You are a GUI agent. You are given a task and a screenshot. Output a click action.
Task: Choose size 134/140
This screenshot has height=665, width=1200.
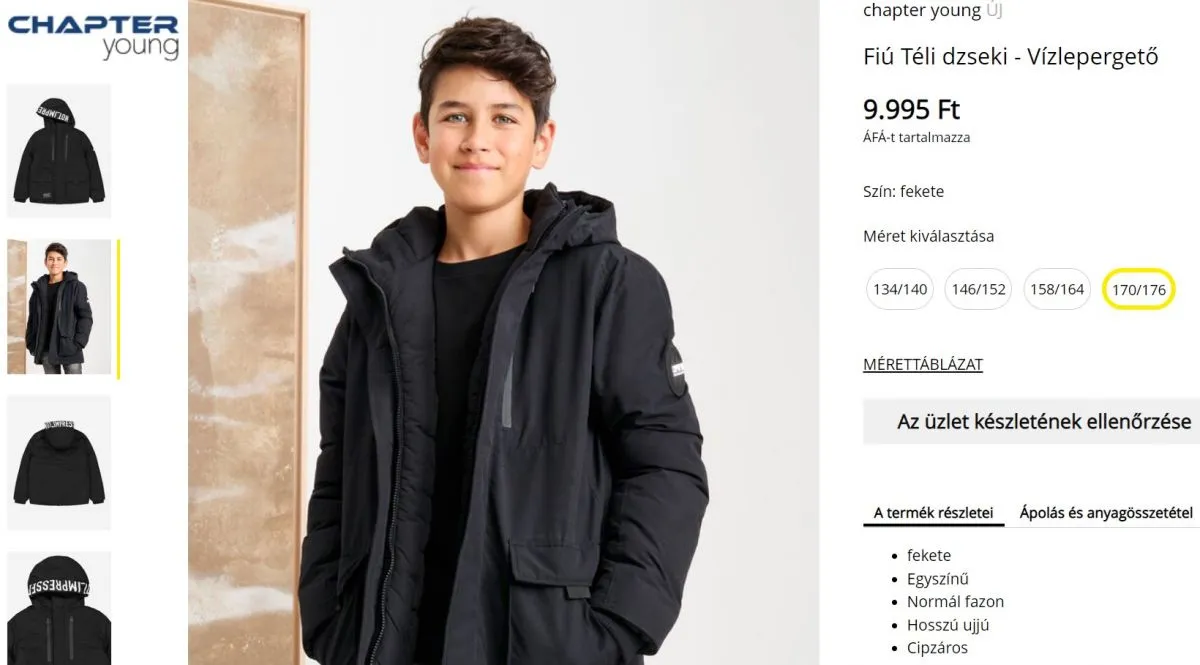pos(900,289)
